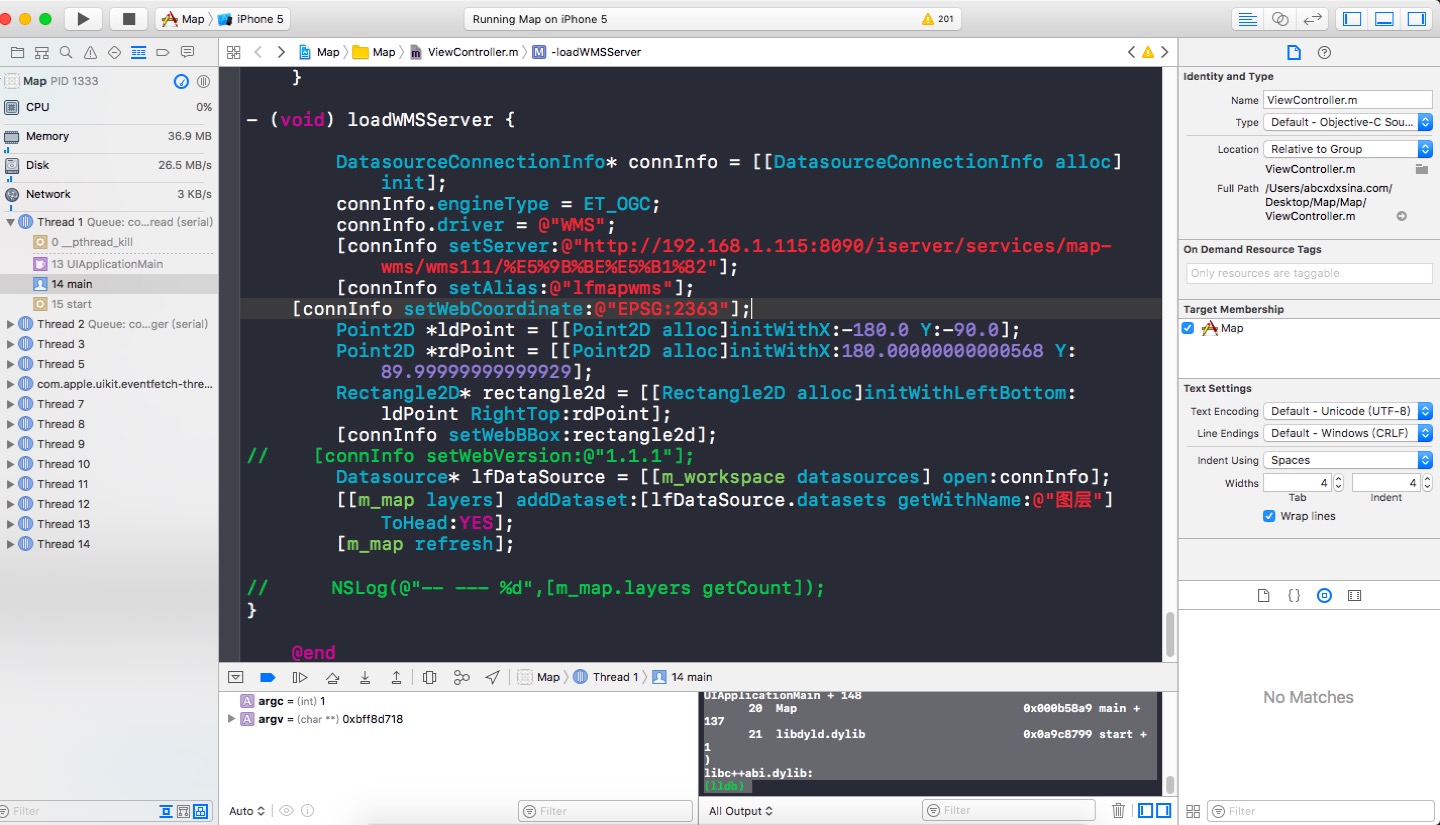Uncheck Map target membership checkbox
This screenshot has height=825, width=1440.
click(1188, 328)
